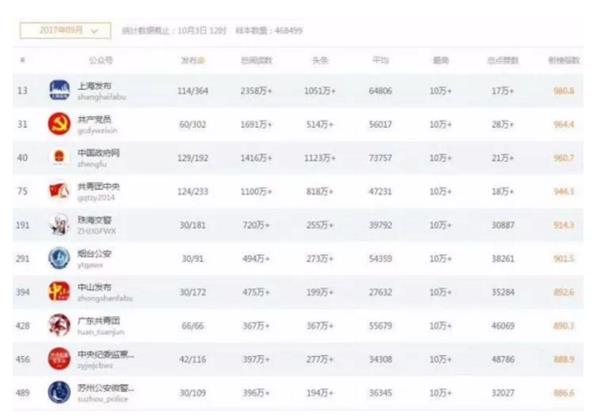Open the 中国政府网 account name link
Screen dimensions: 600x420
coord(99,153)
